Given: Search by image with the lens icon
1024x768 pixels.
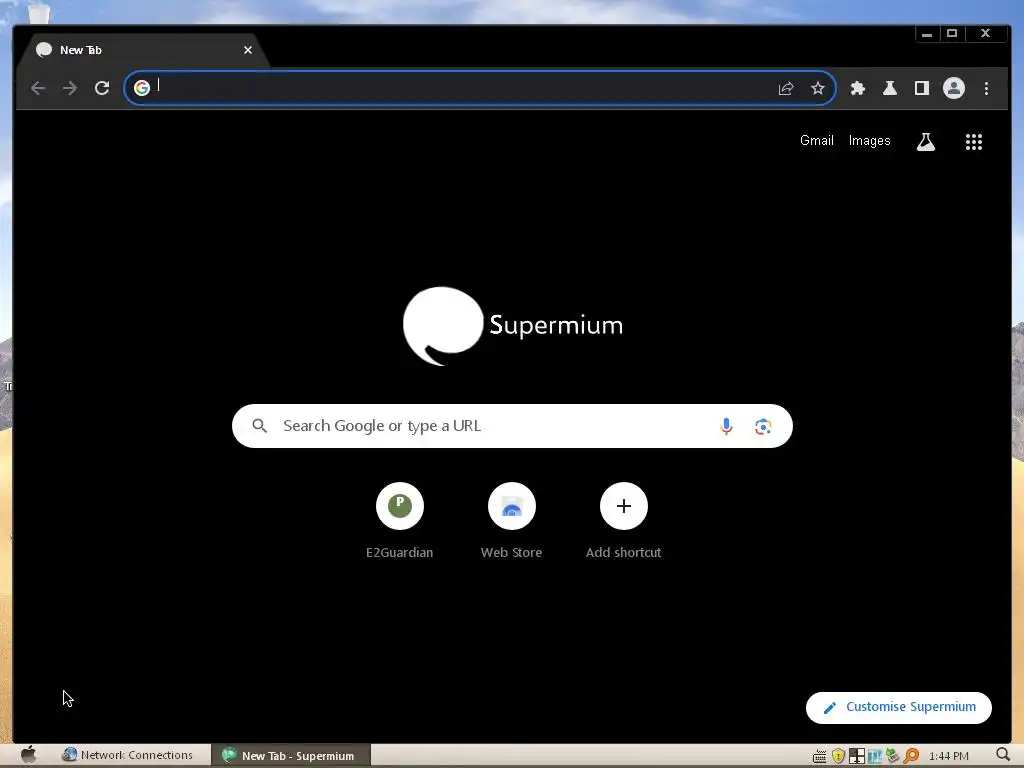Looking at the screenshot, I should 763,426.
